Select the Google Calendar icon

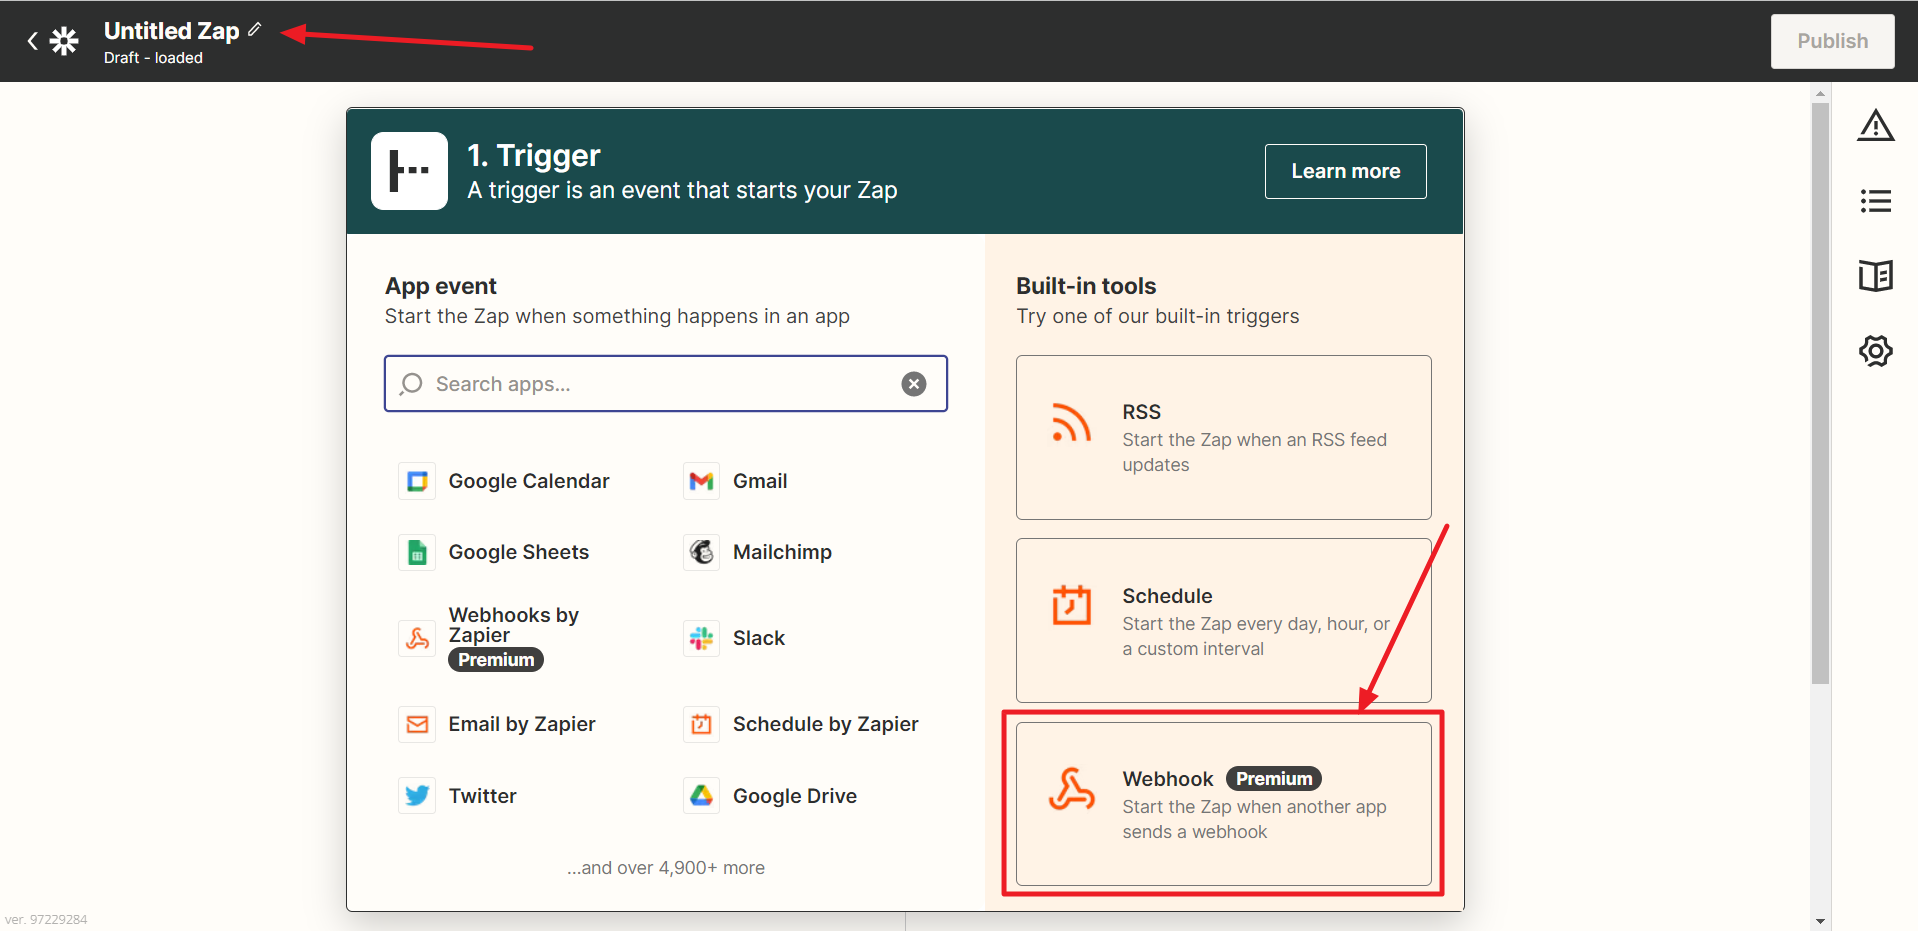417,481
